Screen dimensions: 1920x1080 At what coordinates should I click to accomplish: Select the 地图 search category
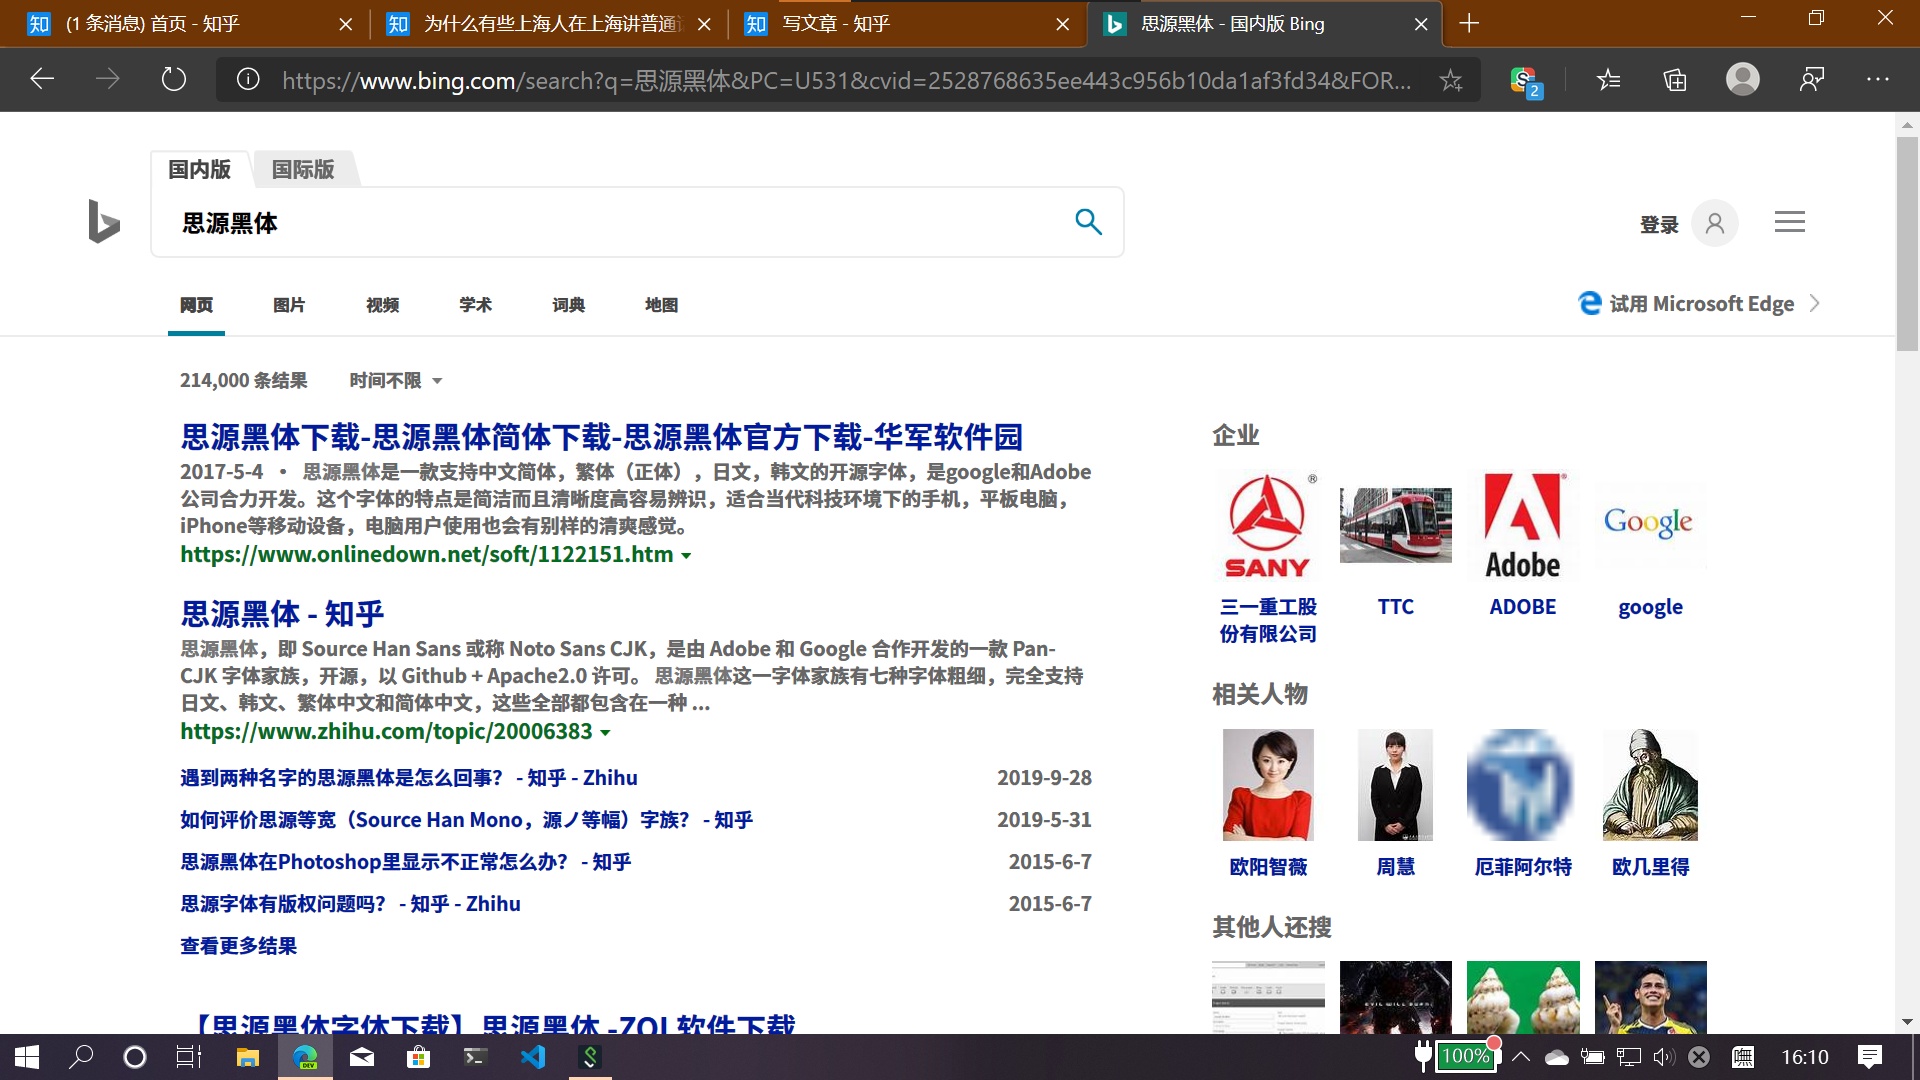pyautogui.click(x=661, y=305)
